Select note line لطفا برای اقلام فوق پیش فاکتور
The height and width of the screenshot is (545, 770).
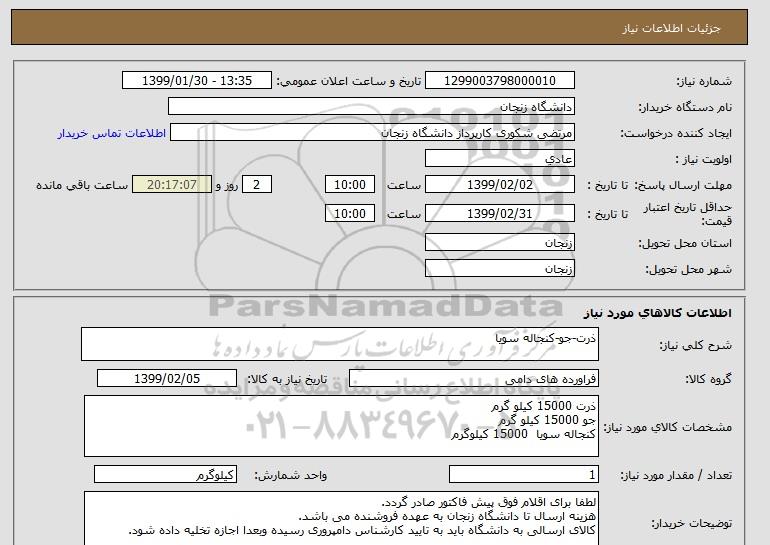[489, 503]
